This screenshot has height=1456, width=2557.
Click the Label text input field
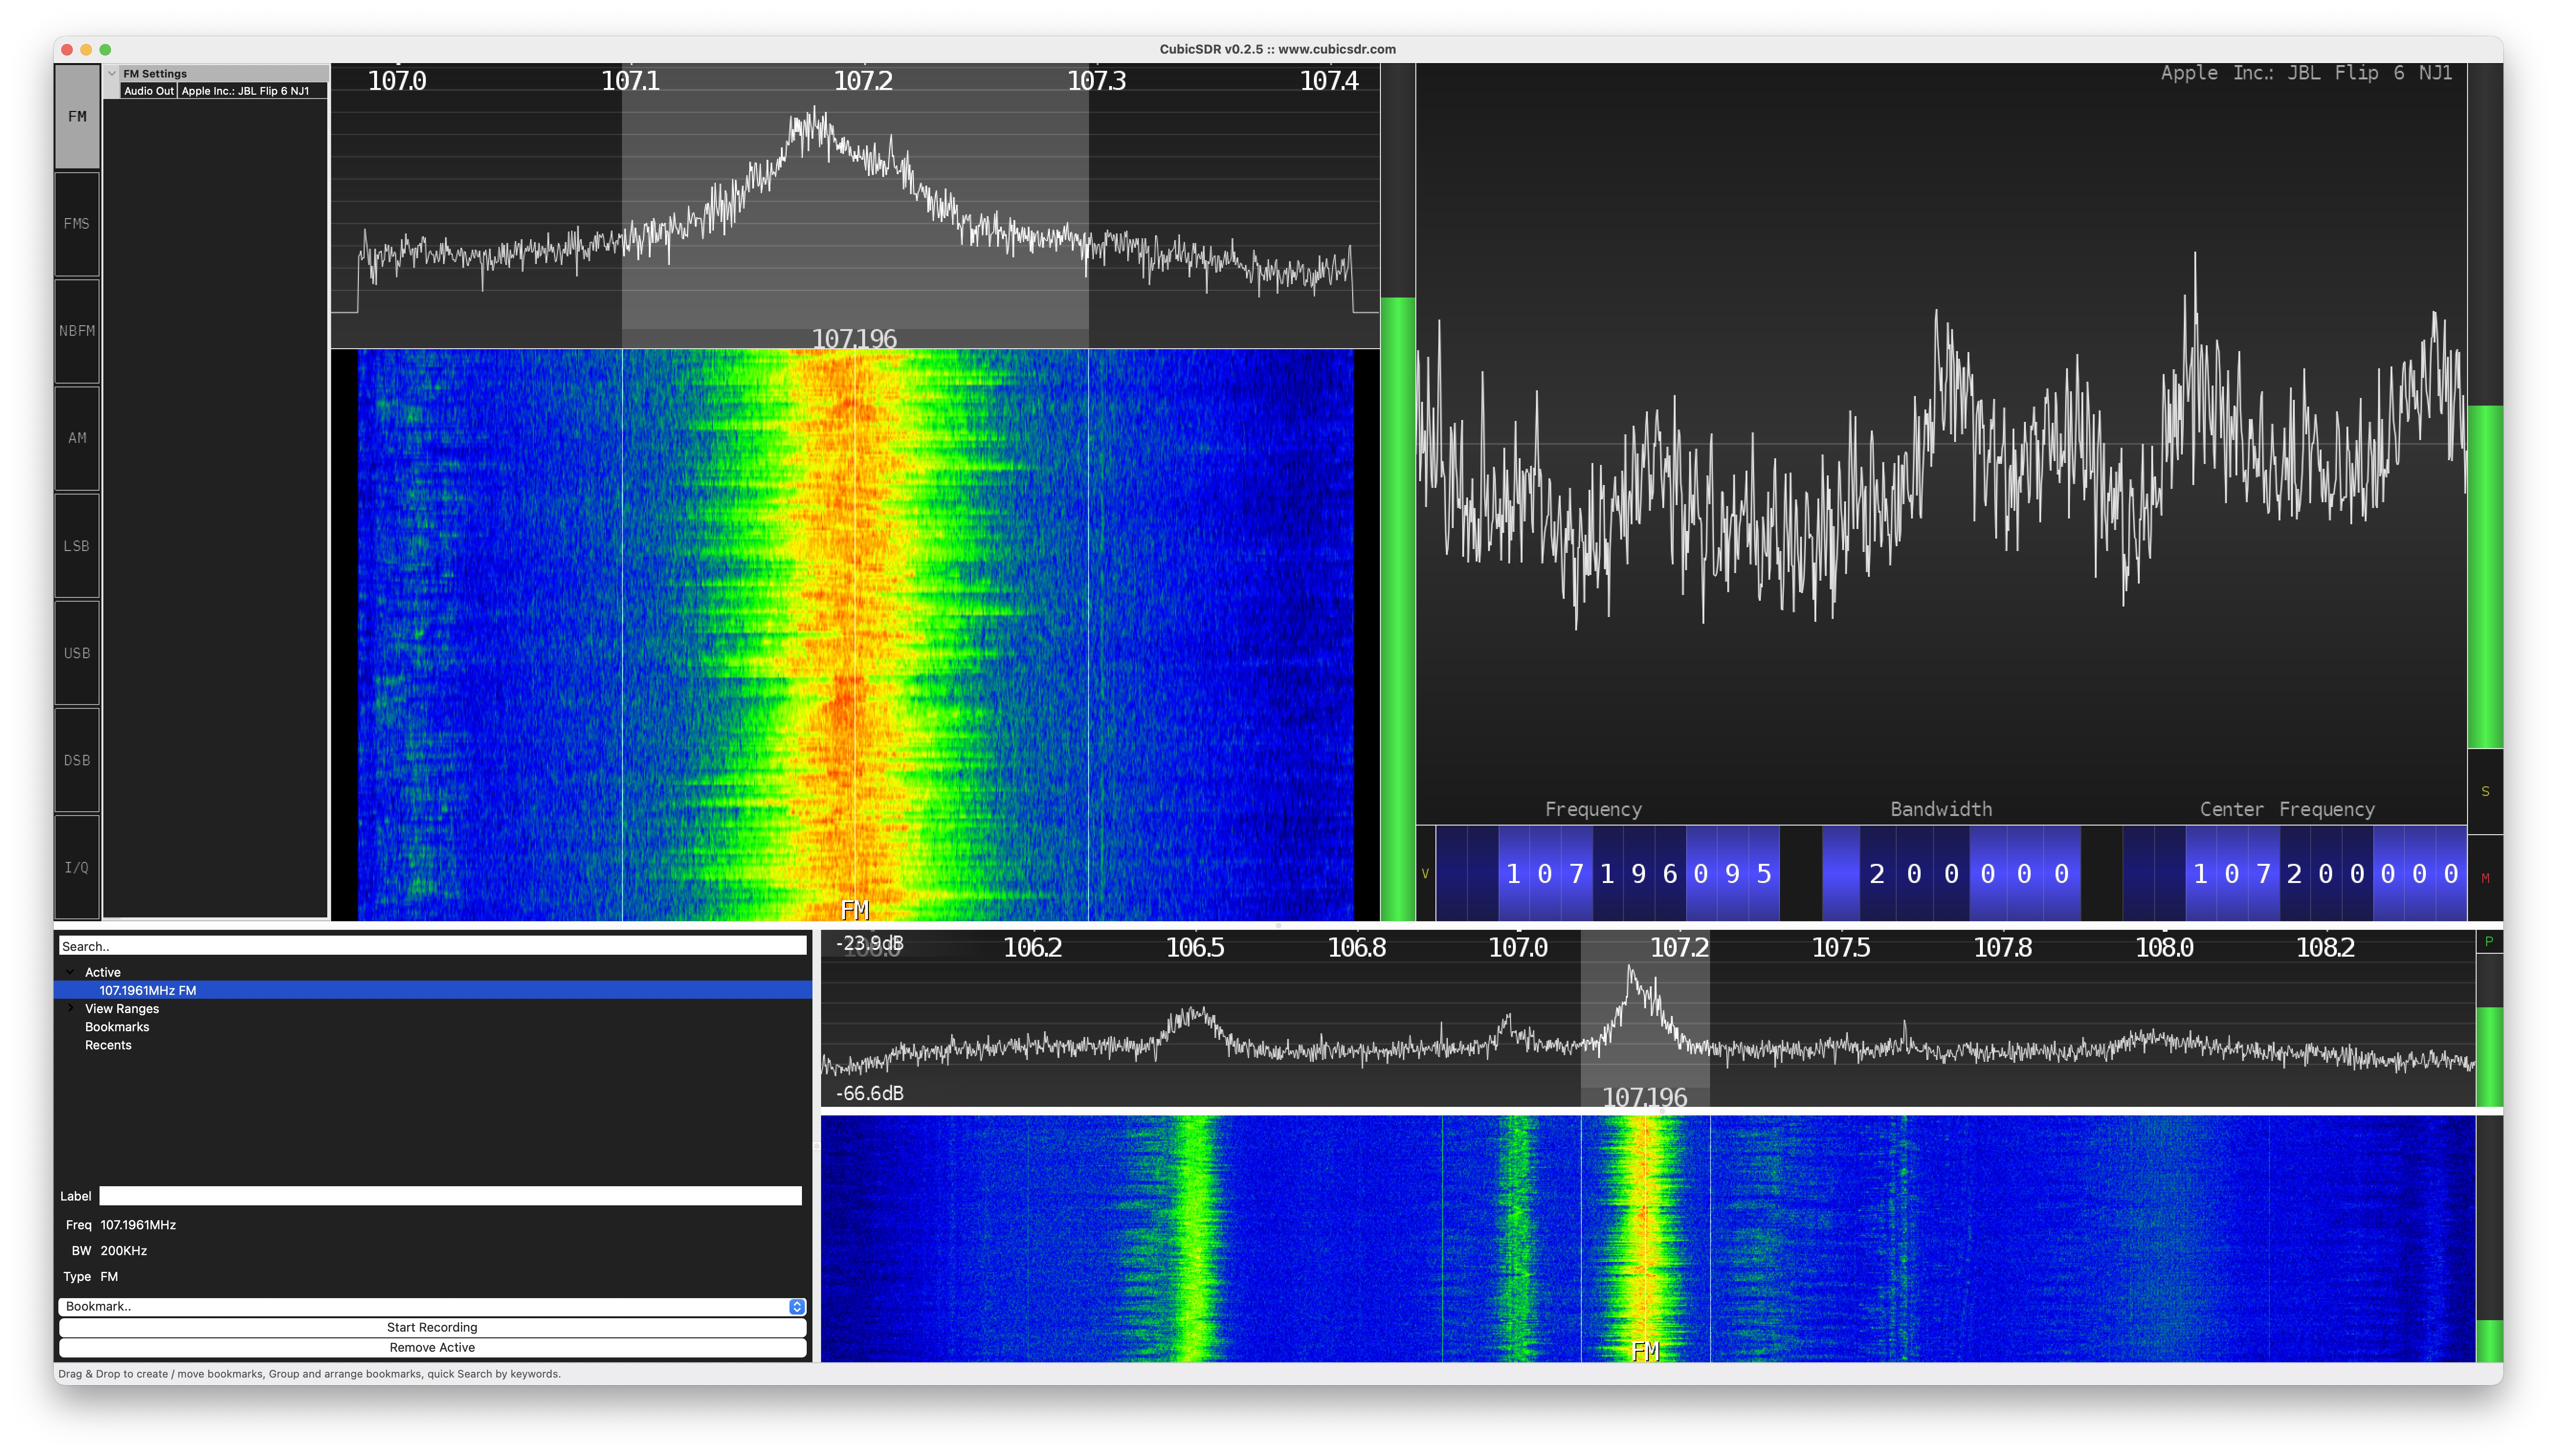click(x=450, y=1195)
